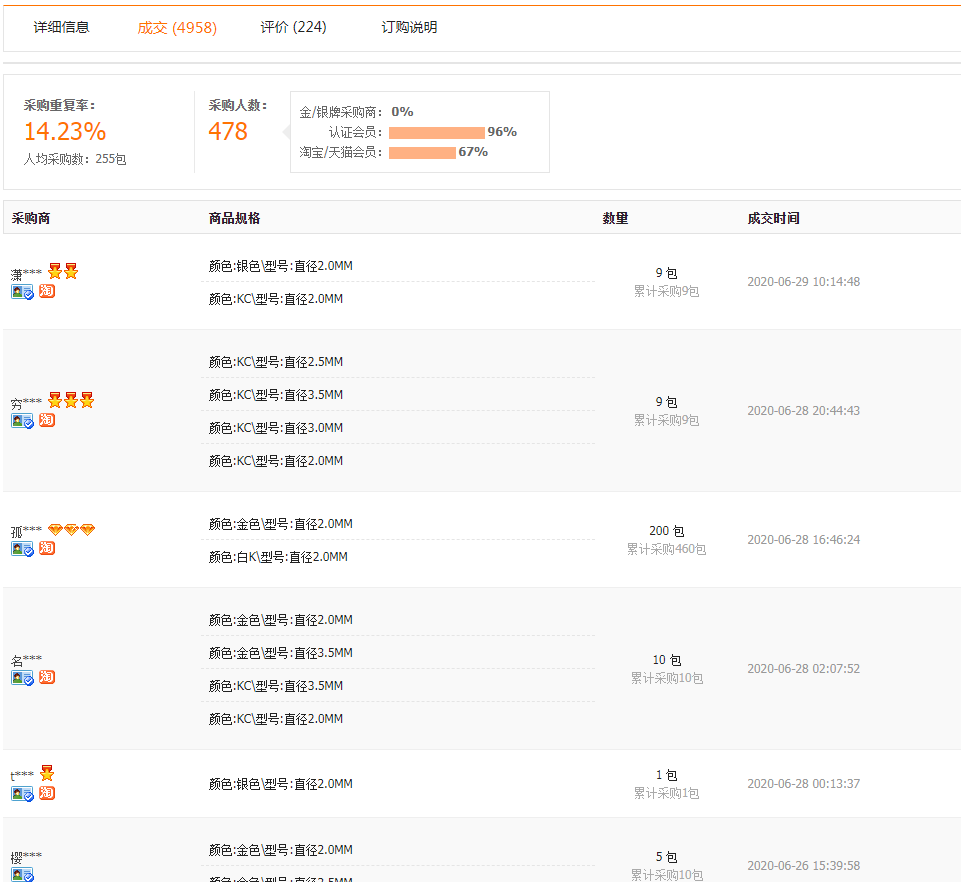Switch to the 详细信息 tab
The height and width of the screenshot is (882, 961).
click(x=62, y=27)
